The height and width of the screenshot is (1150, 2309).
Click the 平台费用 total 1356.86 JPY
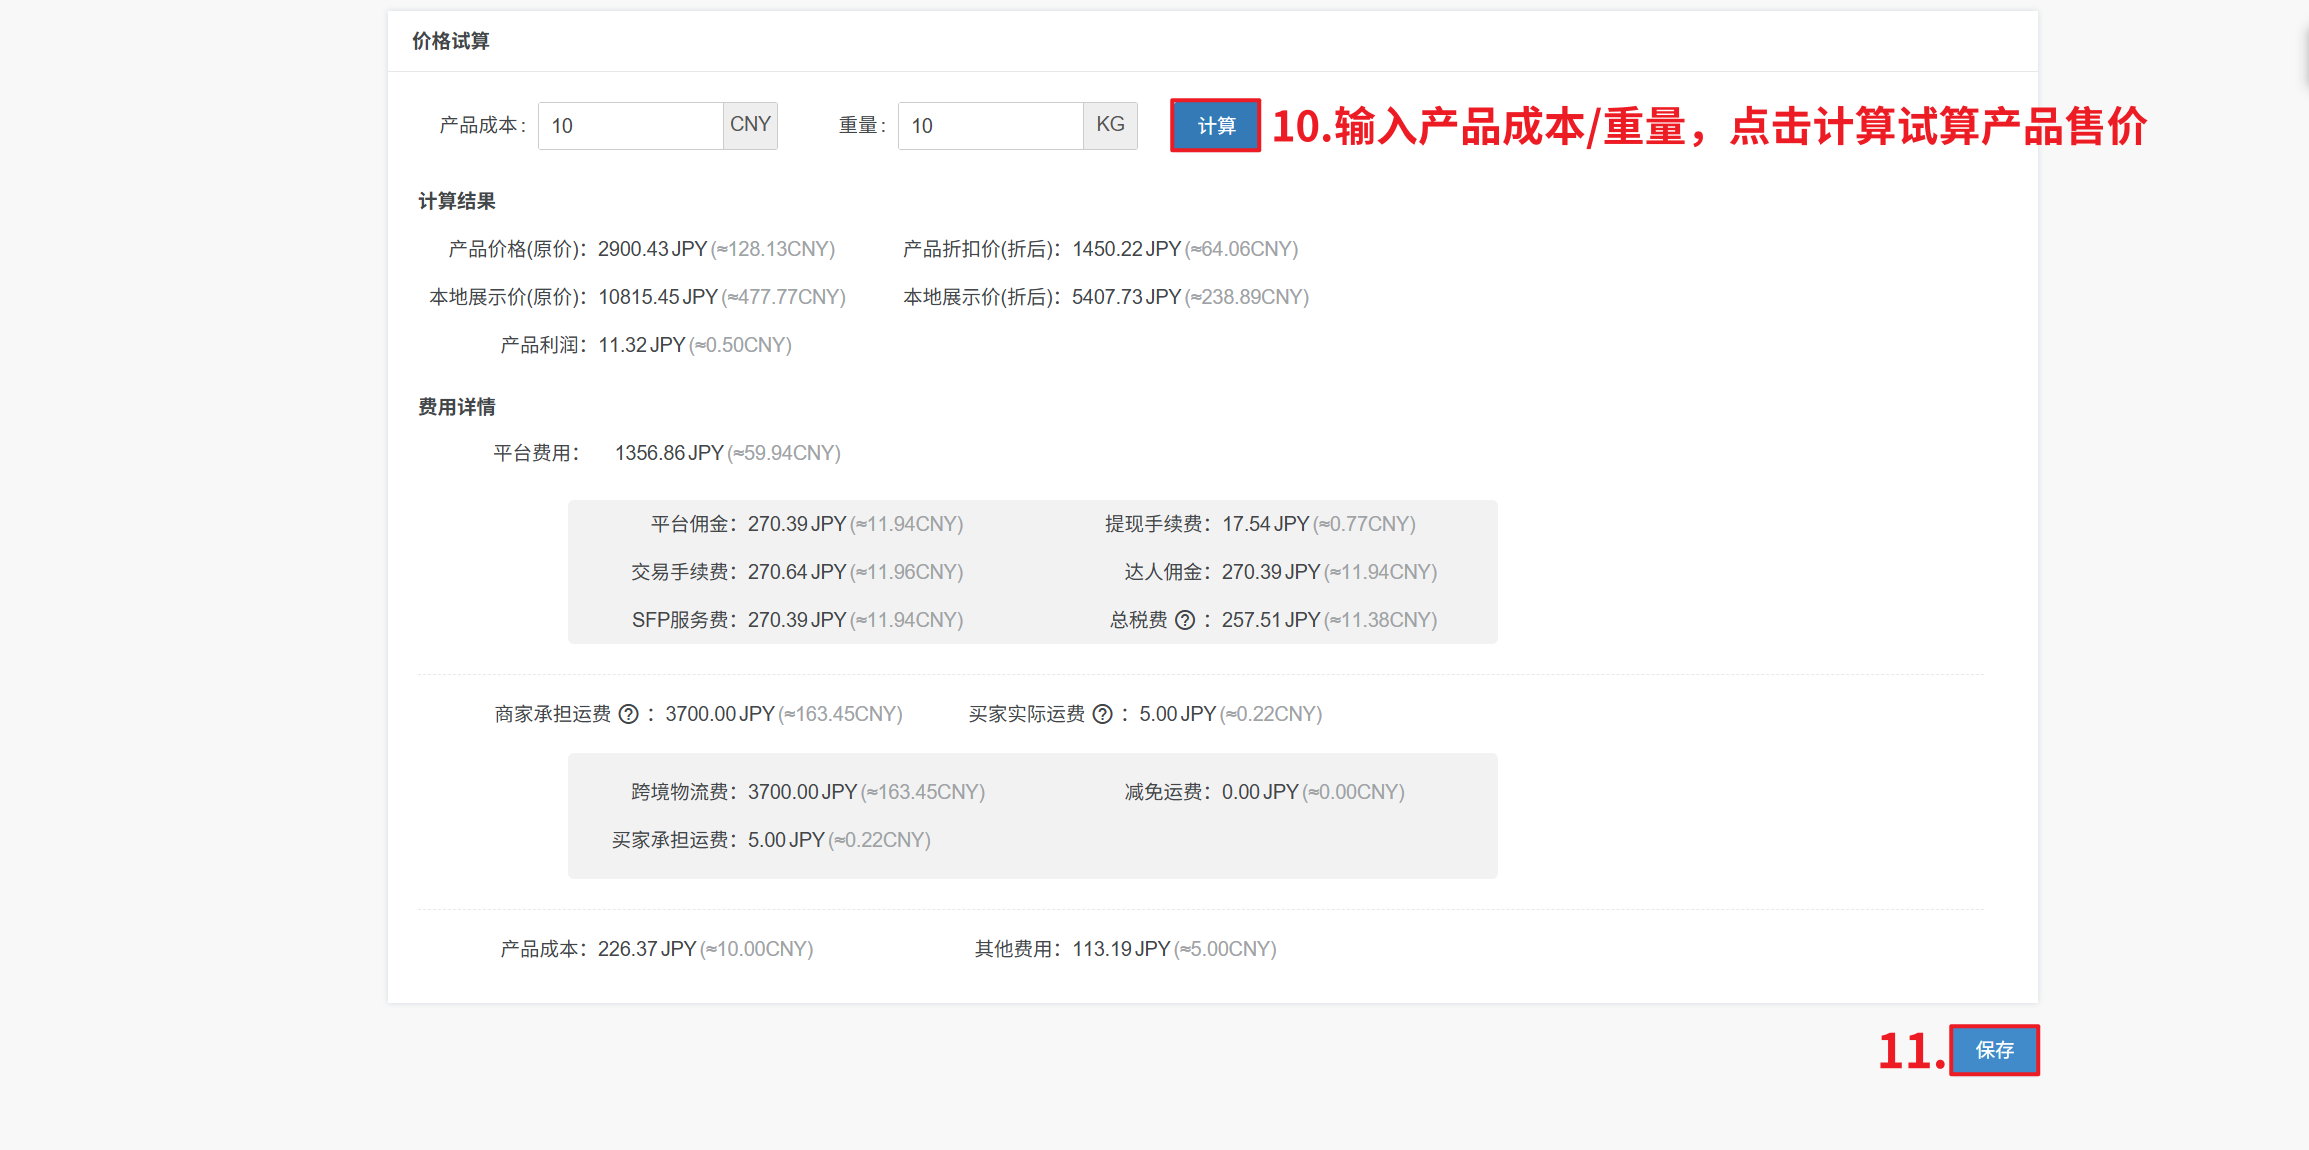668,453
